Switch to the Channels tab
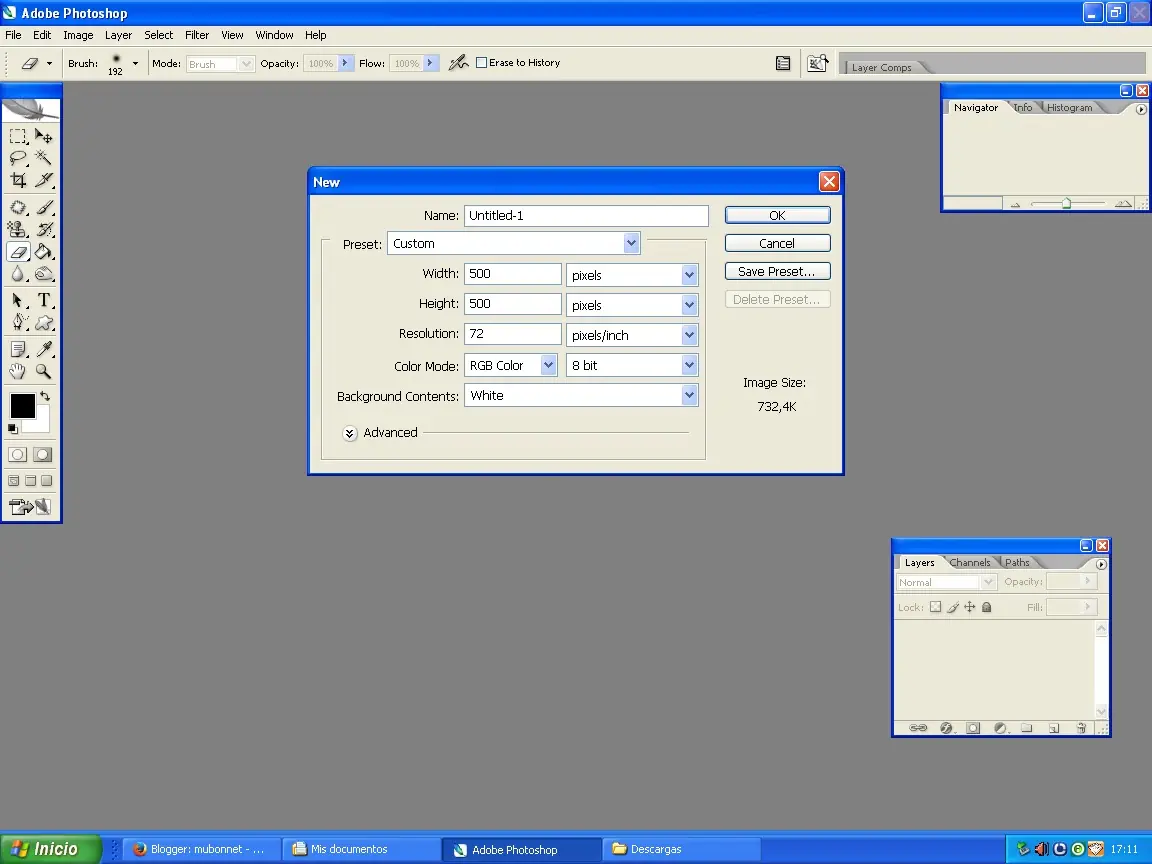 970,563
